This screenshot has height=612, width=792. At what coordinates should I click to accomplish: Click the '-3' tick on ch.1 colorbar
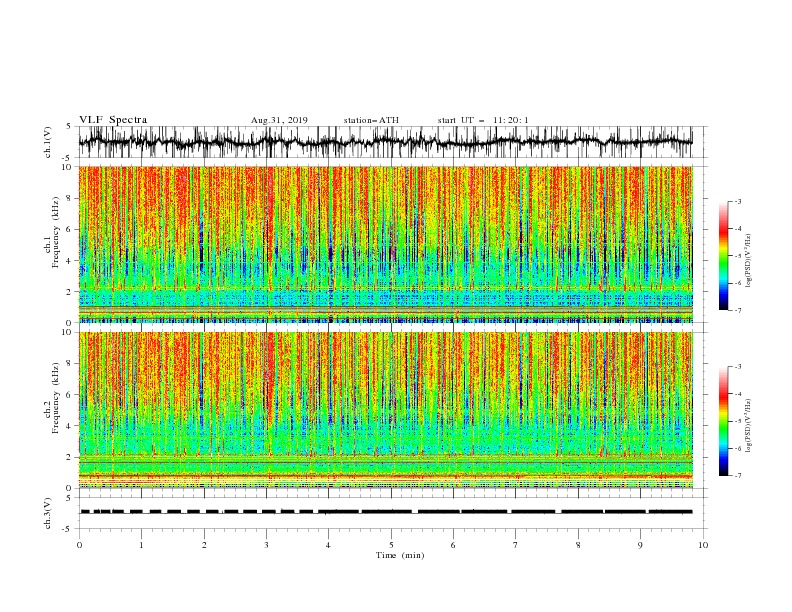(737, 201)
